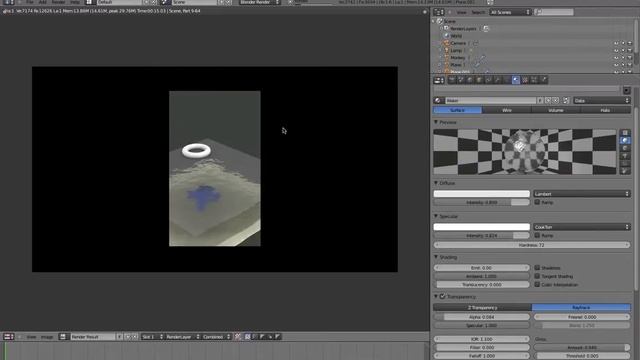Toggle the Diffuse Ramp checkbox

coord(537,202)
